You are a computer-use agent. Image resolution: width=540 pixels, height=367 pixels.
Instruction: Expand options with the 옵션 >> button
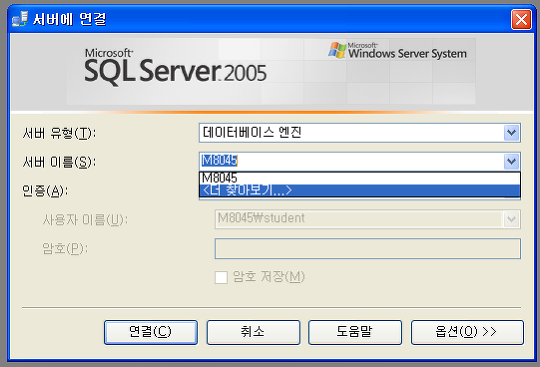tap(467, 332)
